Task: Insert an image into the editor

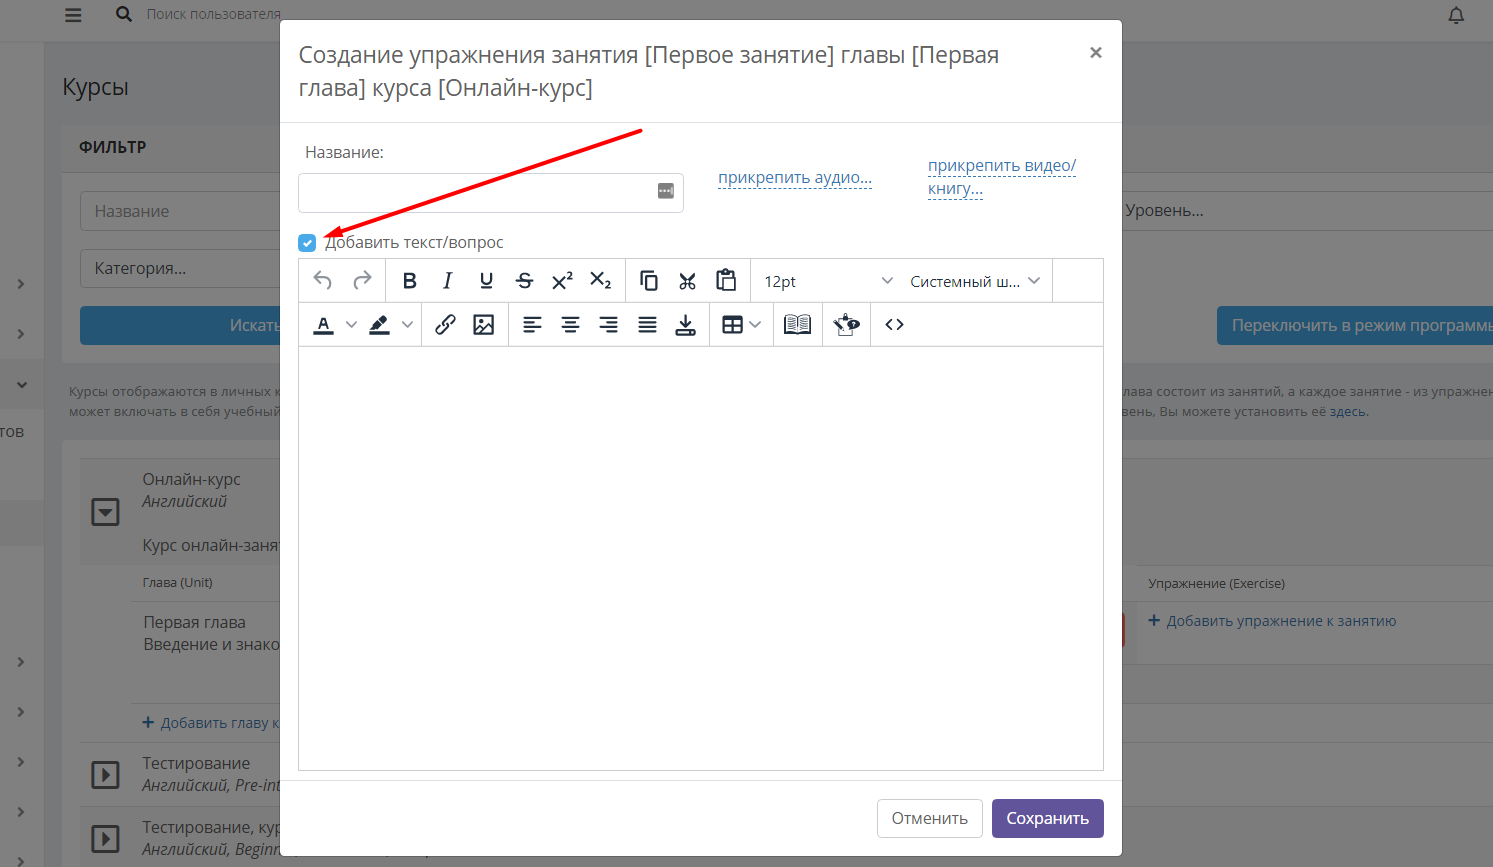Action: (484, 325)
